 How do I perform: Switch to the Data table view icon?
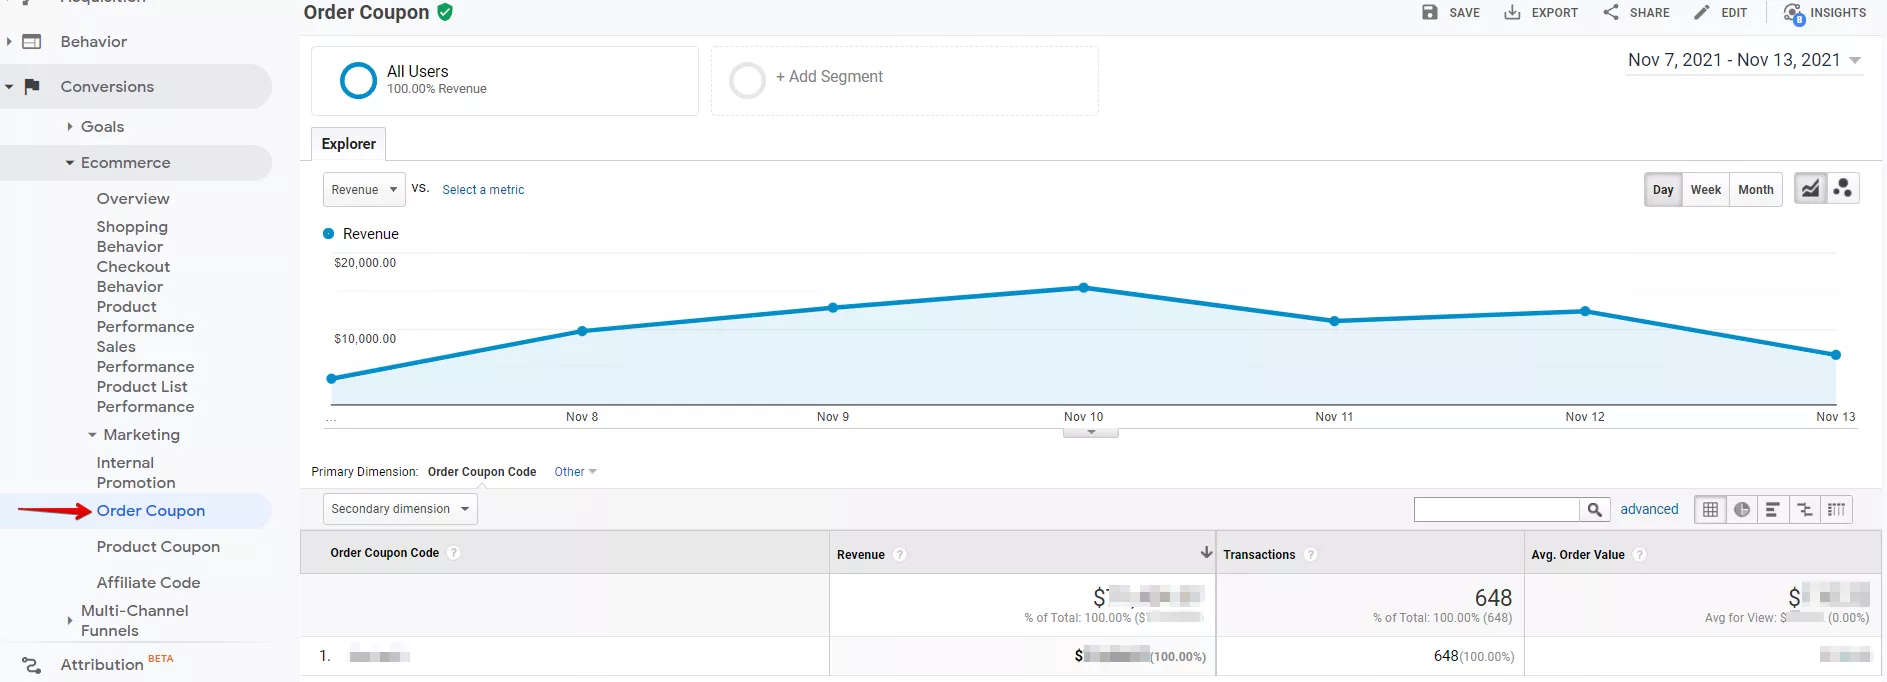(1711, 510)
